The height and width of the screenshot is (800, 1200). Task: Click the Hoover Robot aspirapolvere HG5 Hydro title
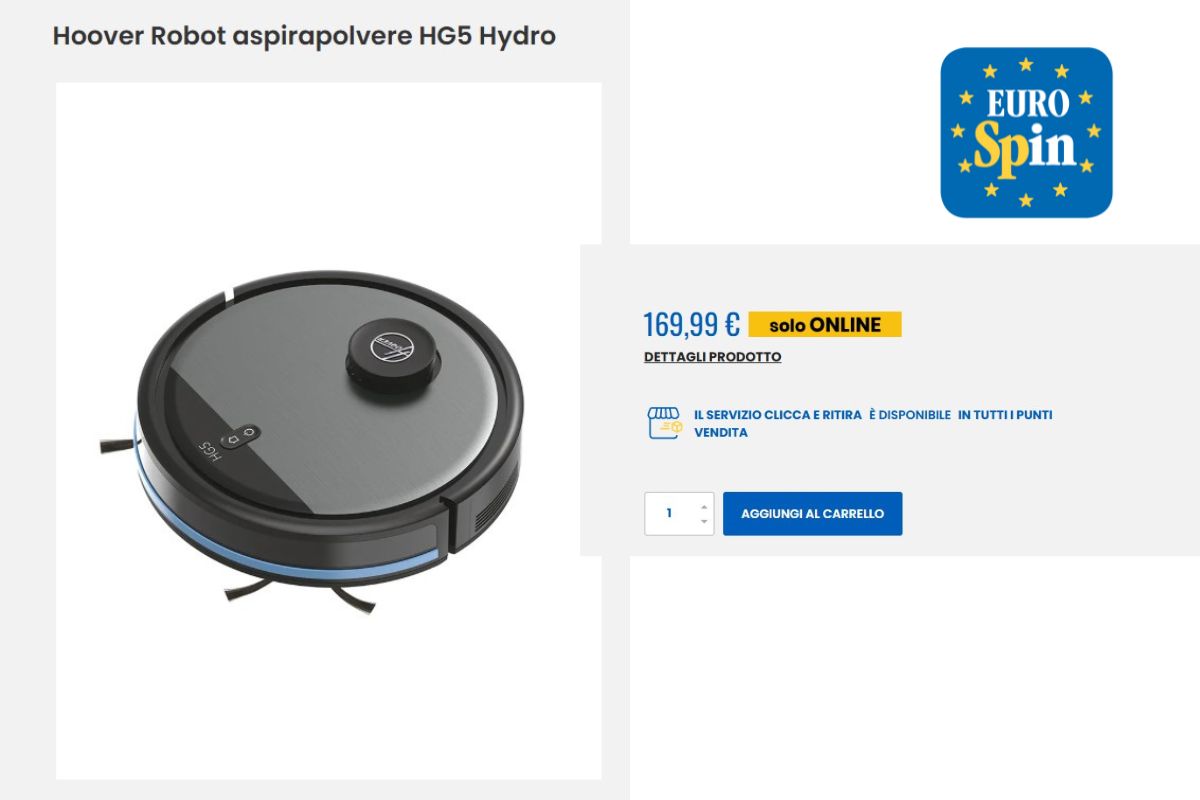coord(304,36)
